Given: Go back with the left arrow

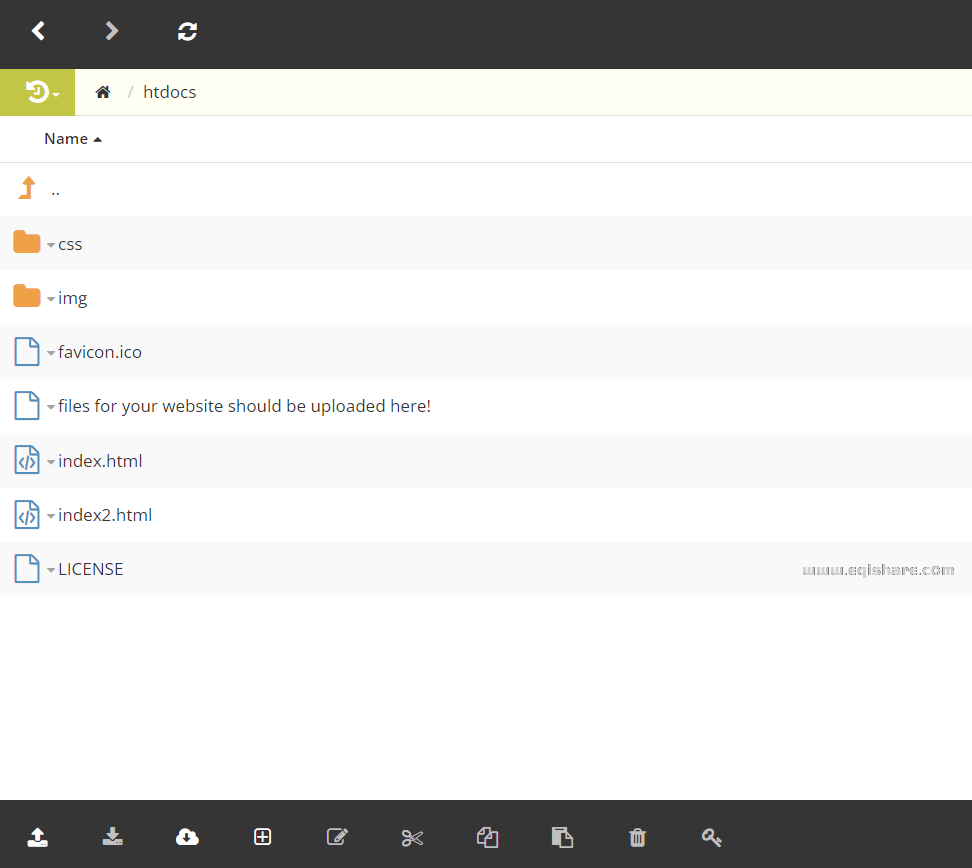Looking at the screenshot, I should [x=38, y=31].
